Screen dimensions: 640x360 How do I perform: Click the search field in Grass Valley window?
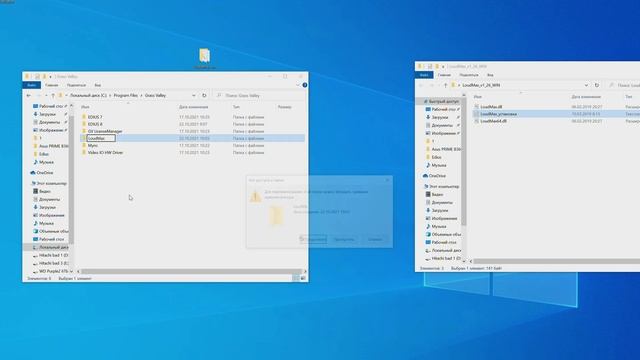point(260,96)
